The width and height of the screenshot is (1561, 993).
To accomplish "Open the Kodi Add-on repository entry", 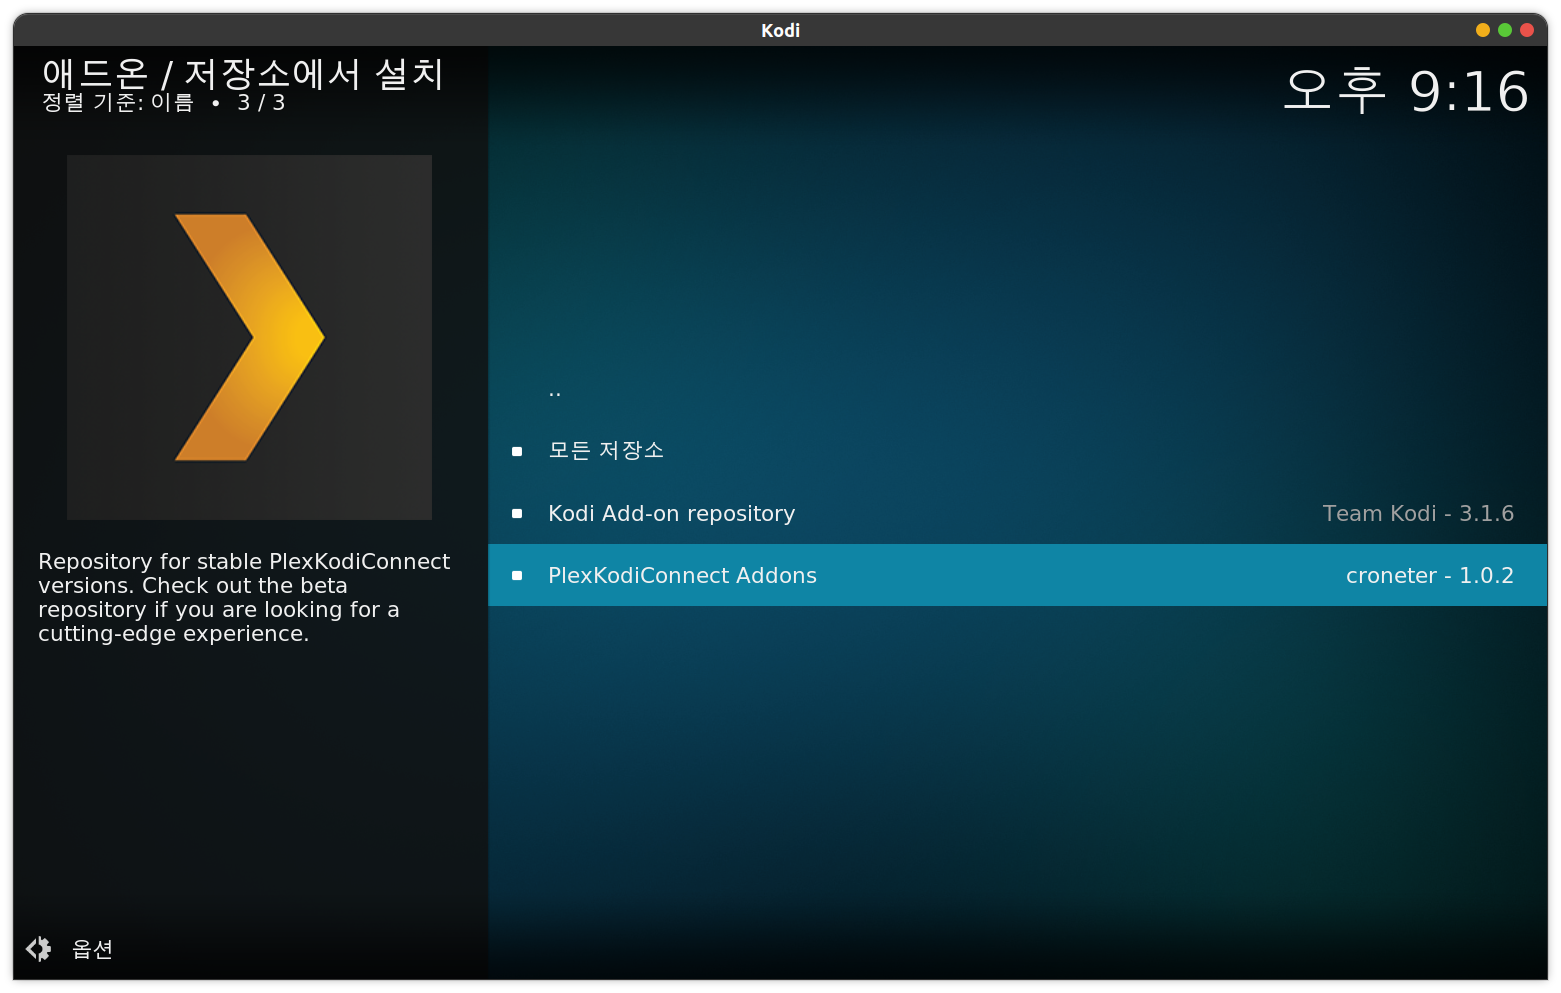I will click(x=1017, y=513).
